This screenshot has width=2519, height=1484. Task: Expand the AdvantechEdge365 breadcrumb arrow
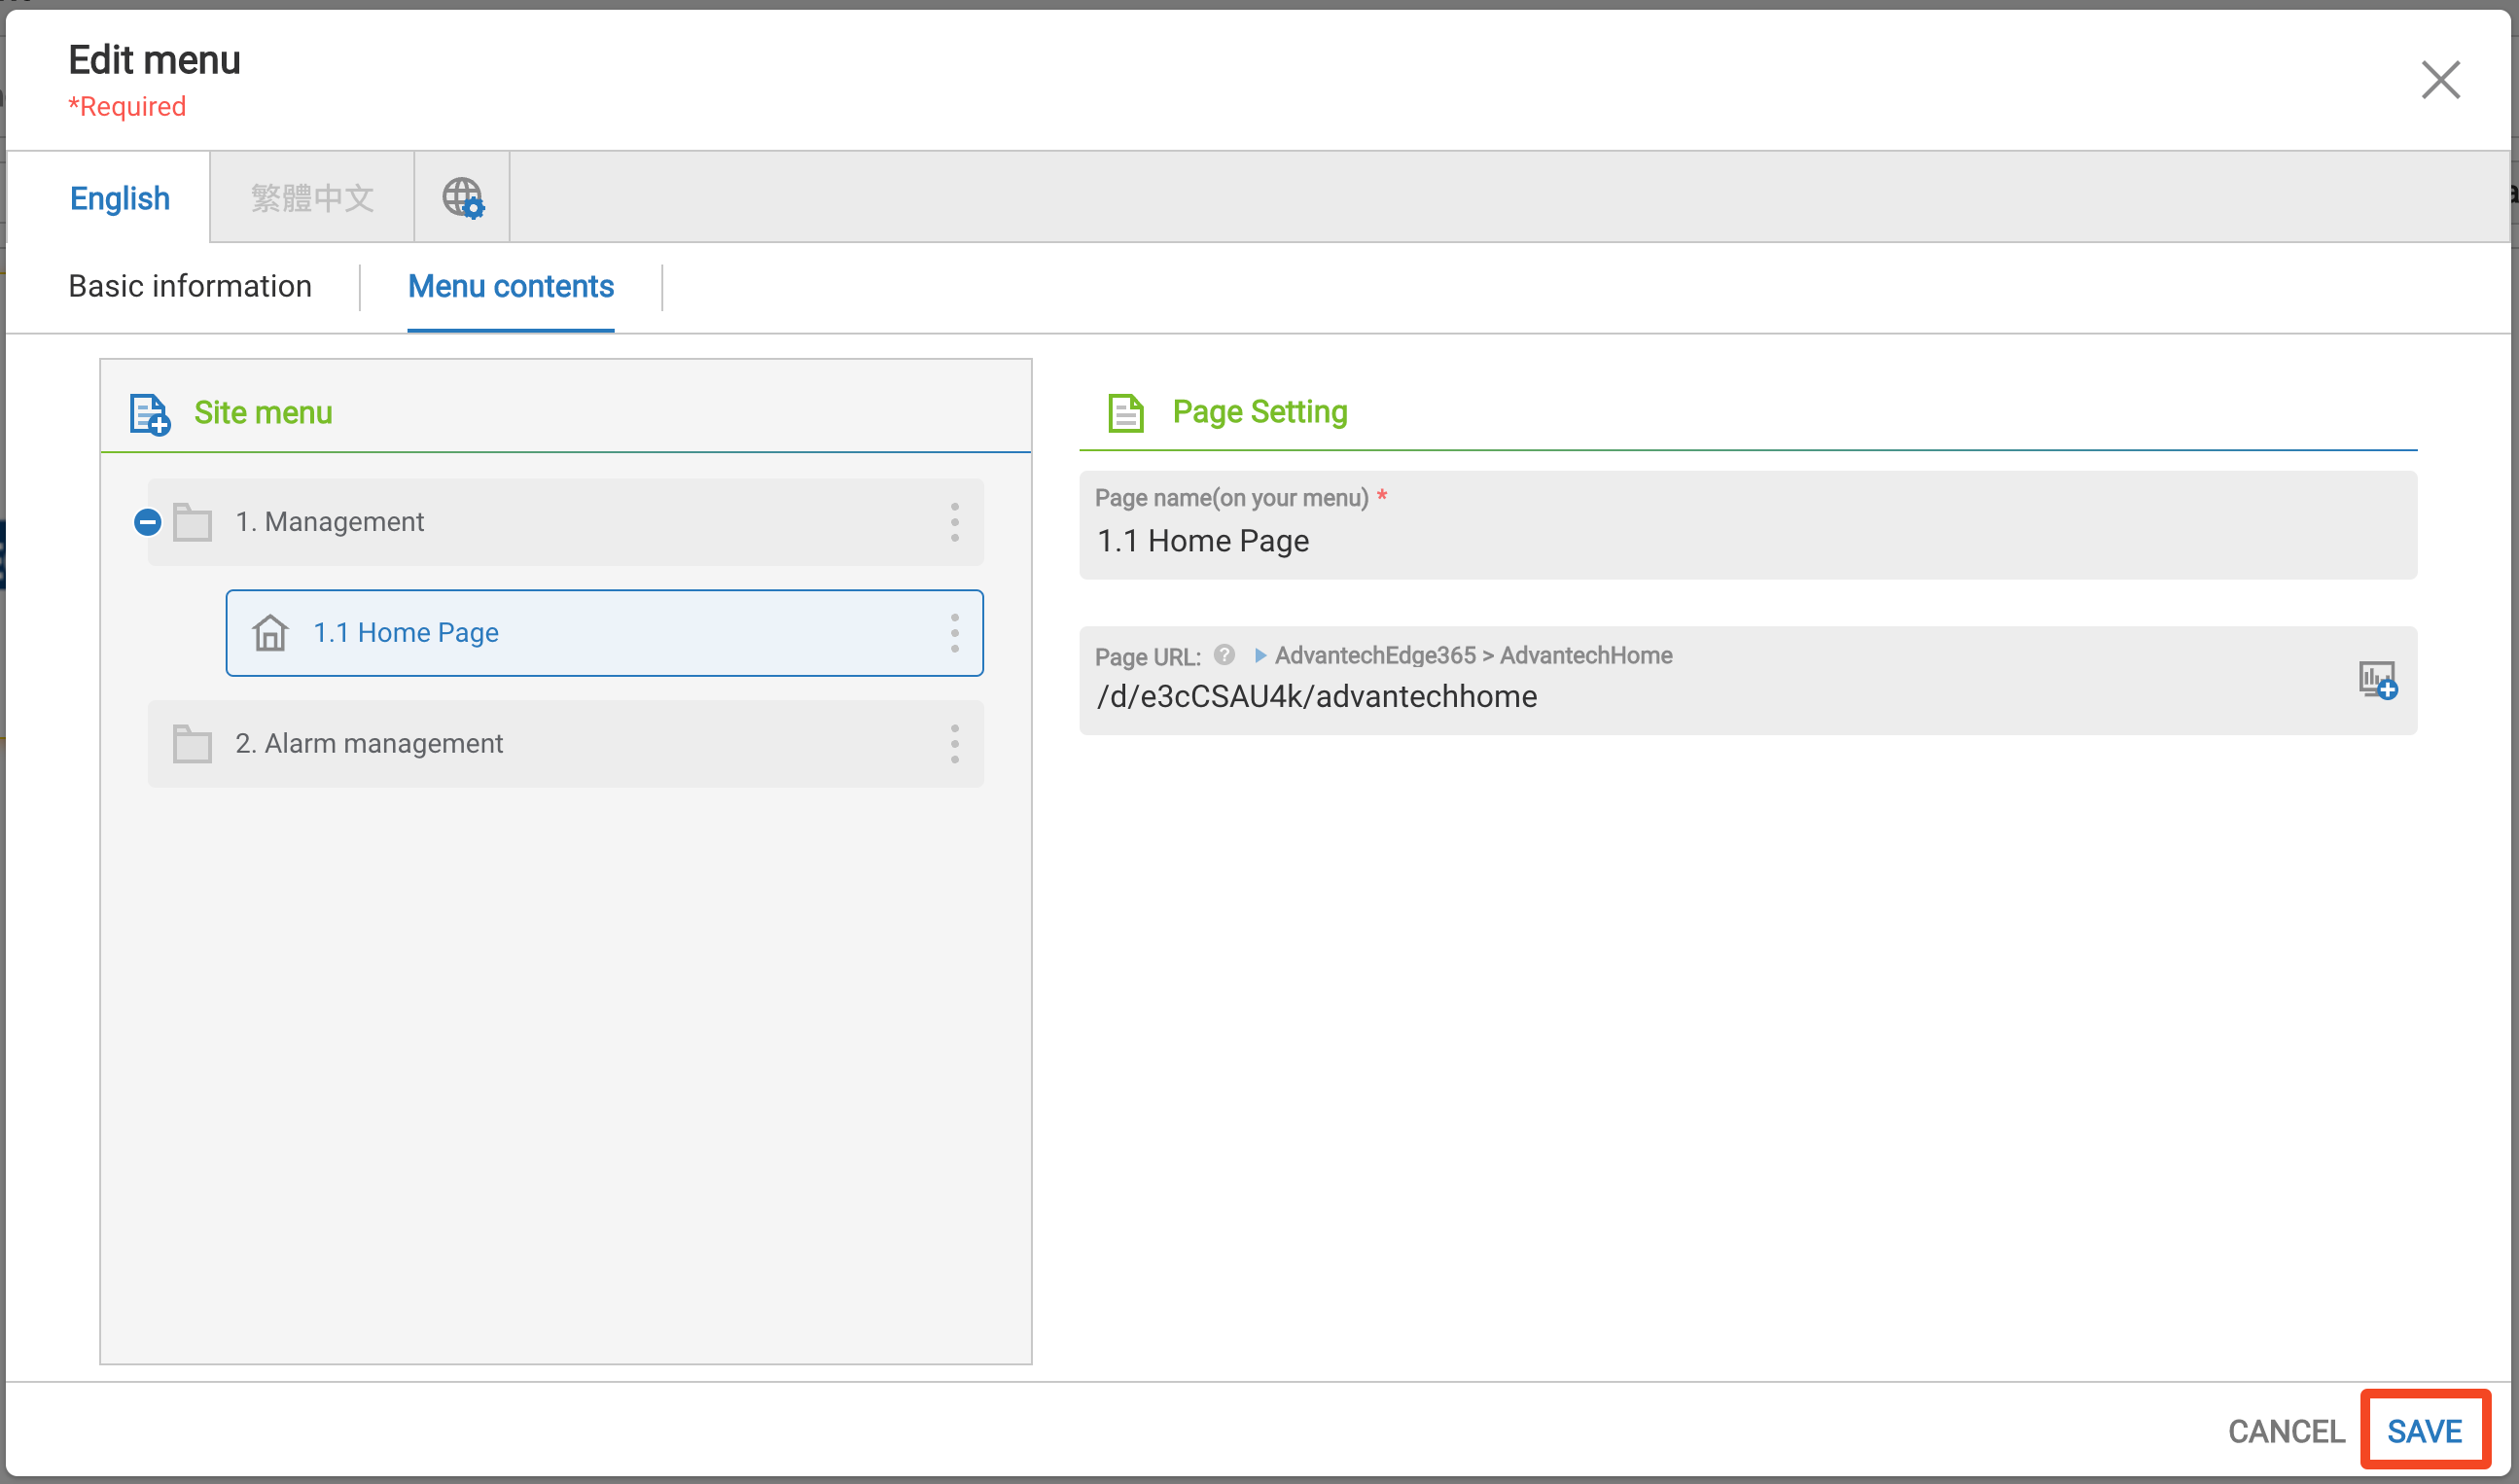[x=1260, y=655]
